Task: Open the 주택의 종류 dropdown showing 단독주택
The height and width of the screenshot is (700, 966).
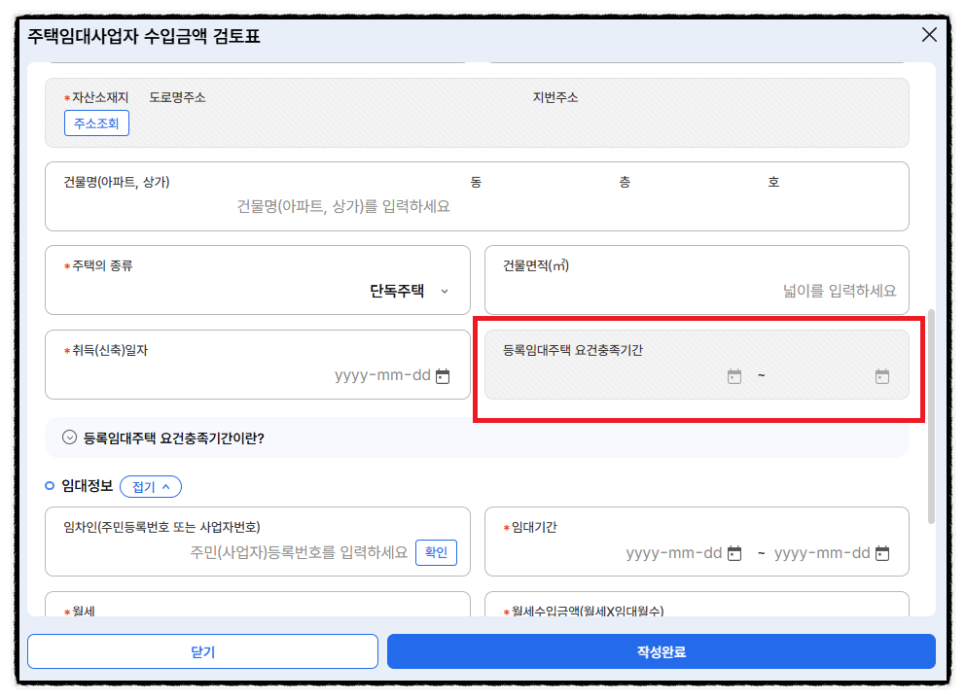Action: click(x=409, y=291)
